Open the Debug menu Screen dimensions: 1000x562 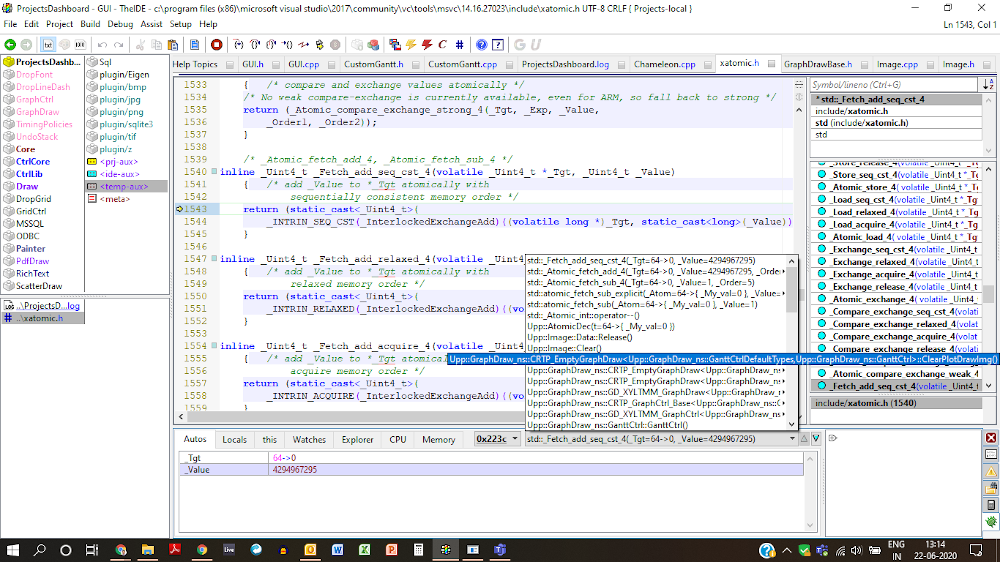click(120, 23)
